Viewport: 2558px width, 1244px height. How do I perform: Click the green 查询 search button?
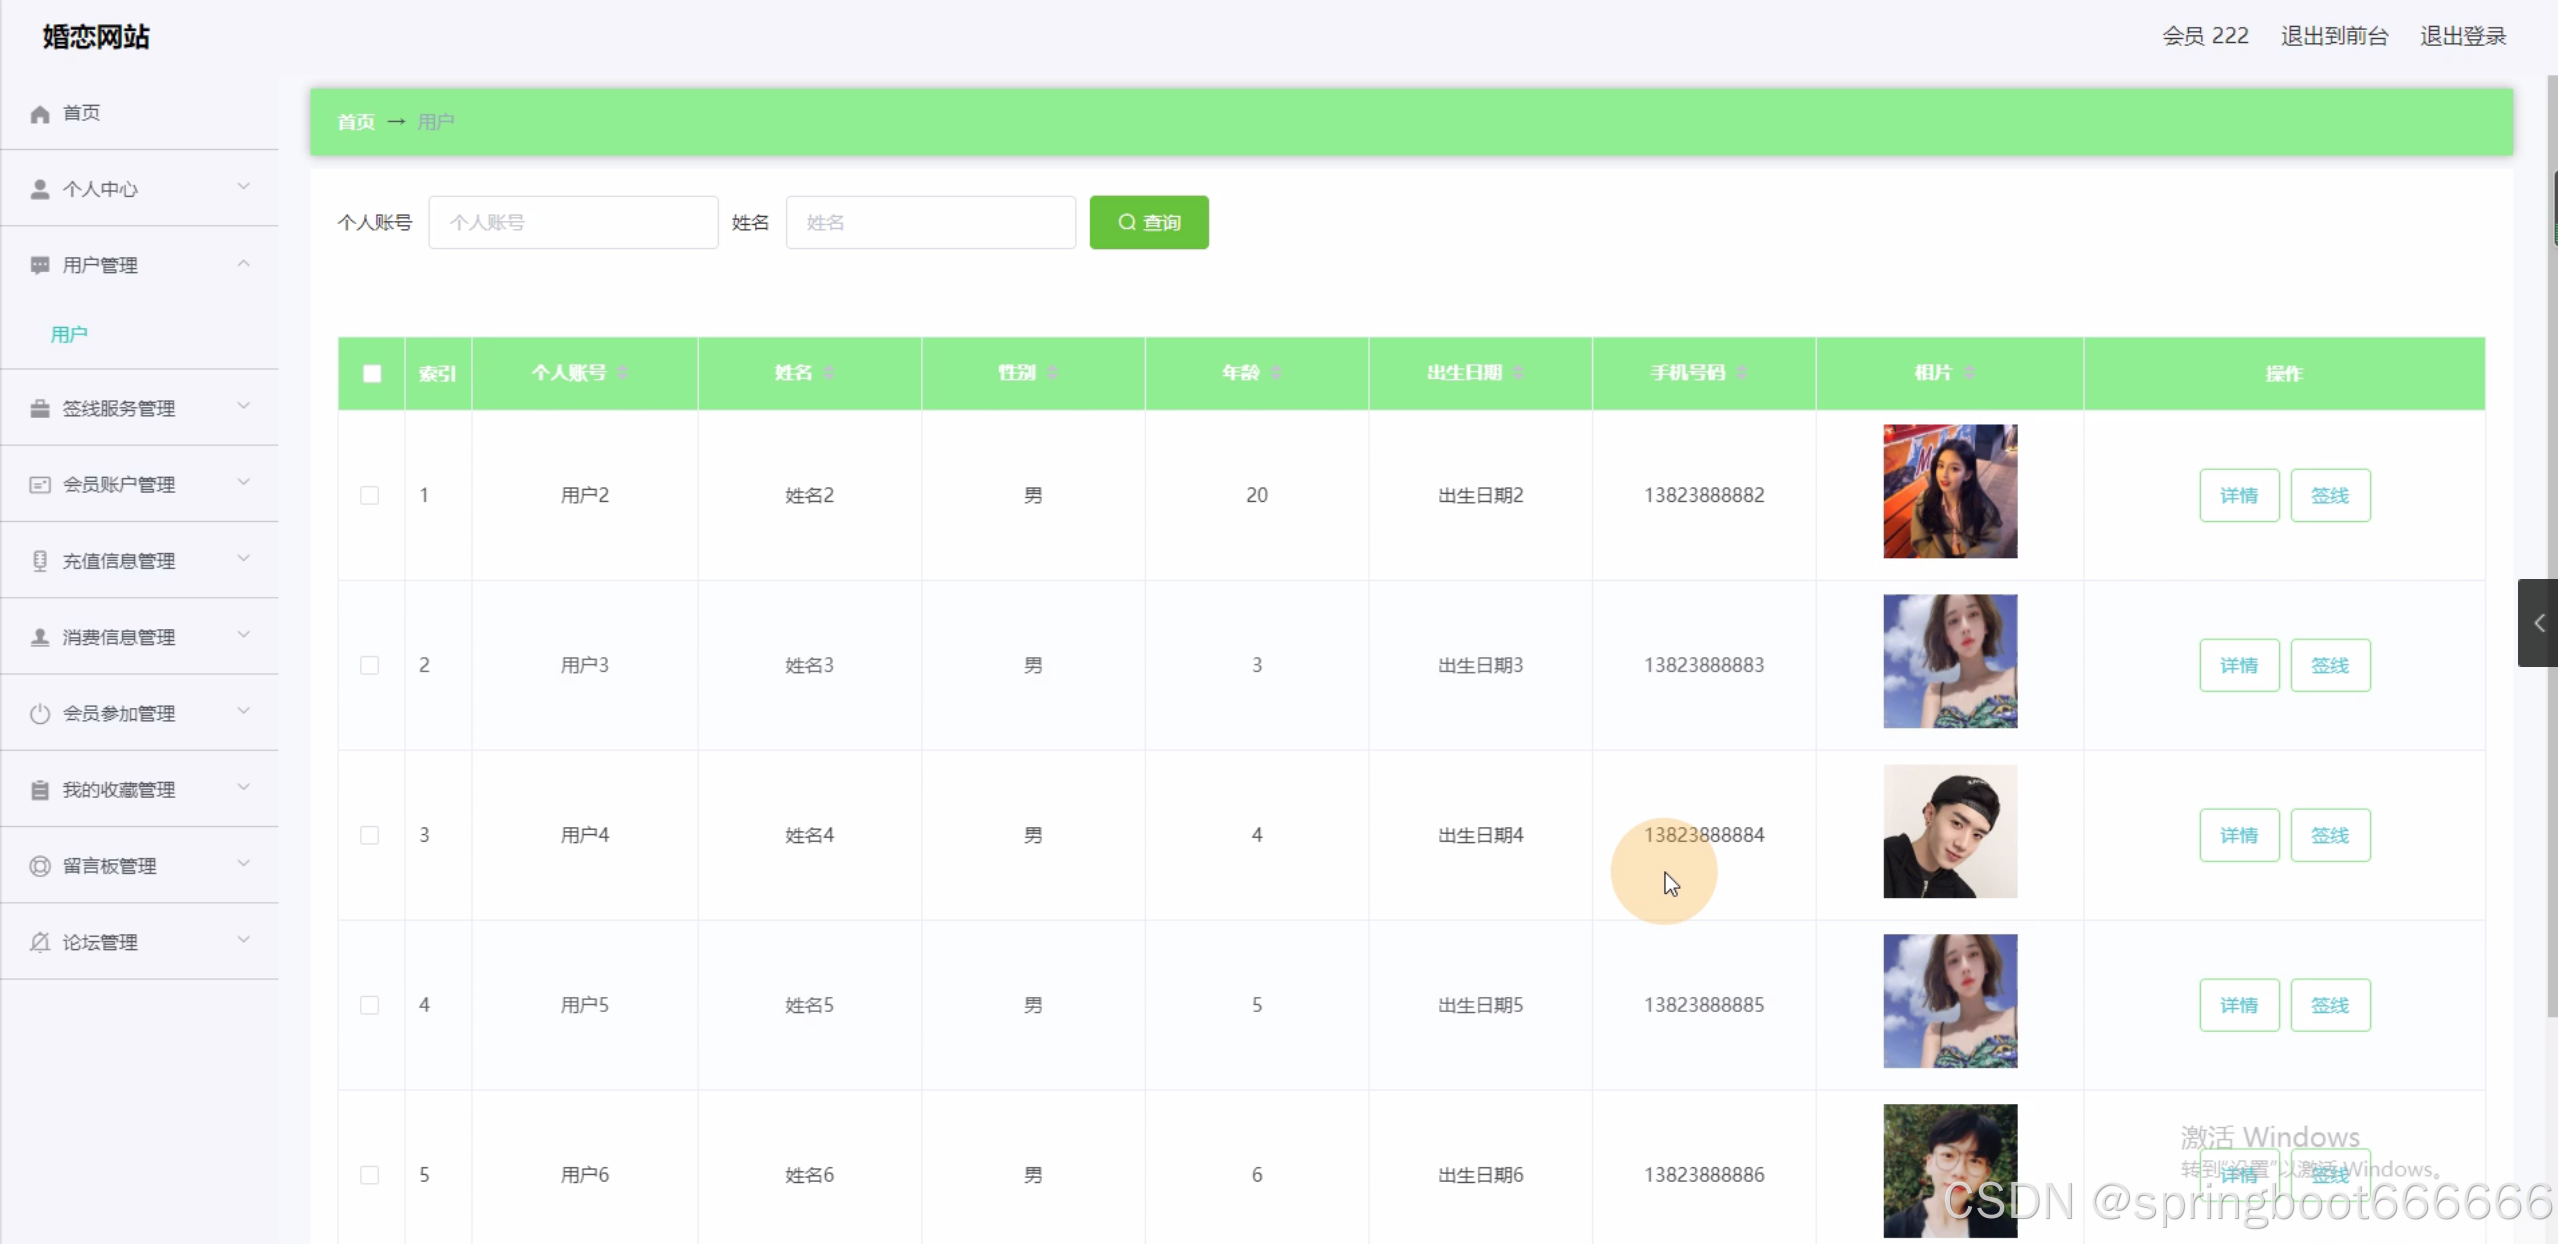[x=1149, y=222]
